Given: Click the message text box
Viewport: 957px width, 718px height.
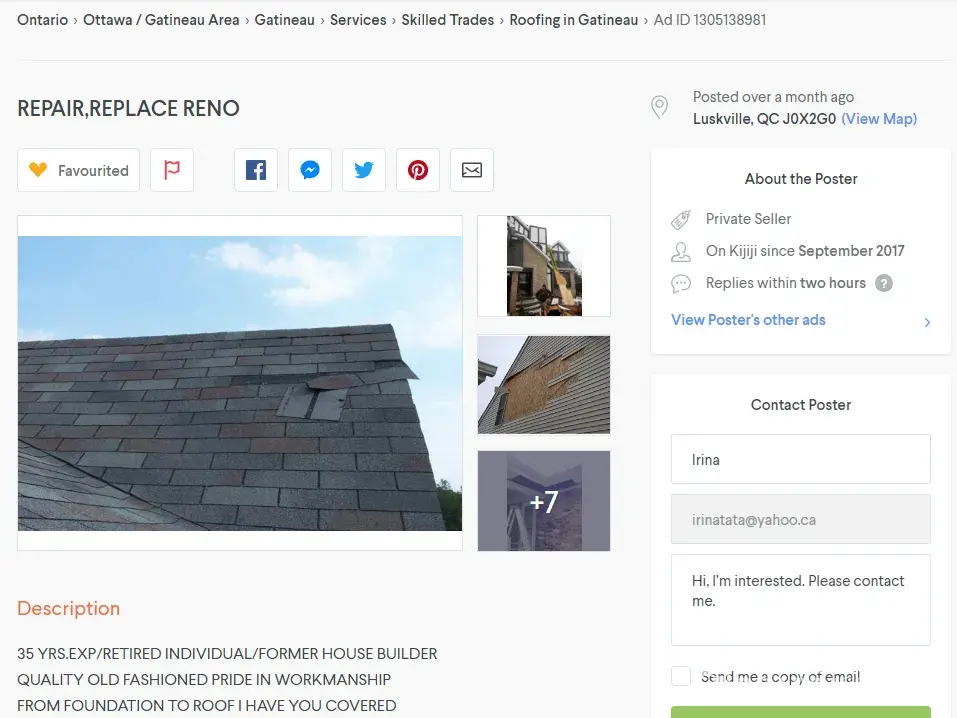Looking at the screenshot, I should point(800,600).
